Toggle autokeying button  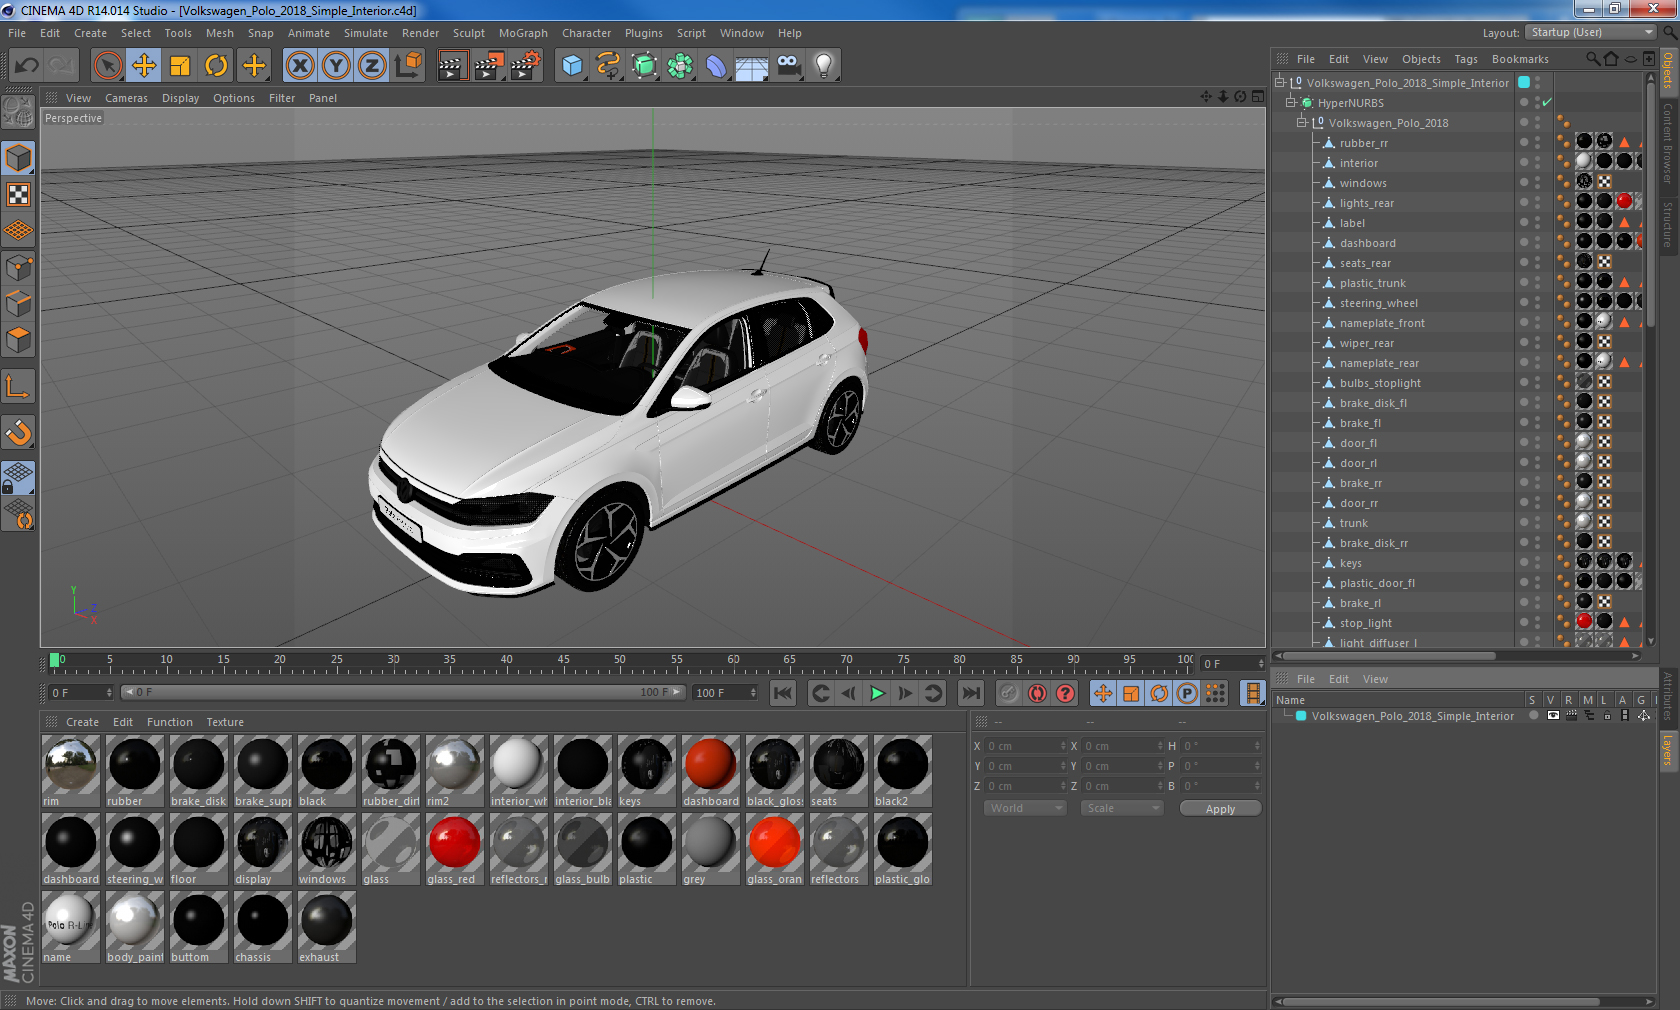click(x=1037, y=693)
